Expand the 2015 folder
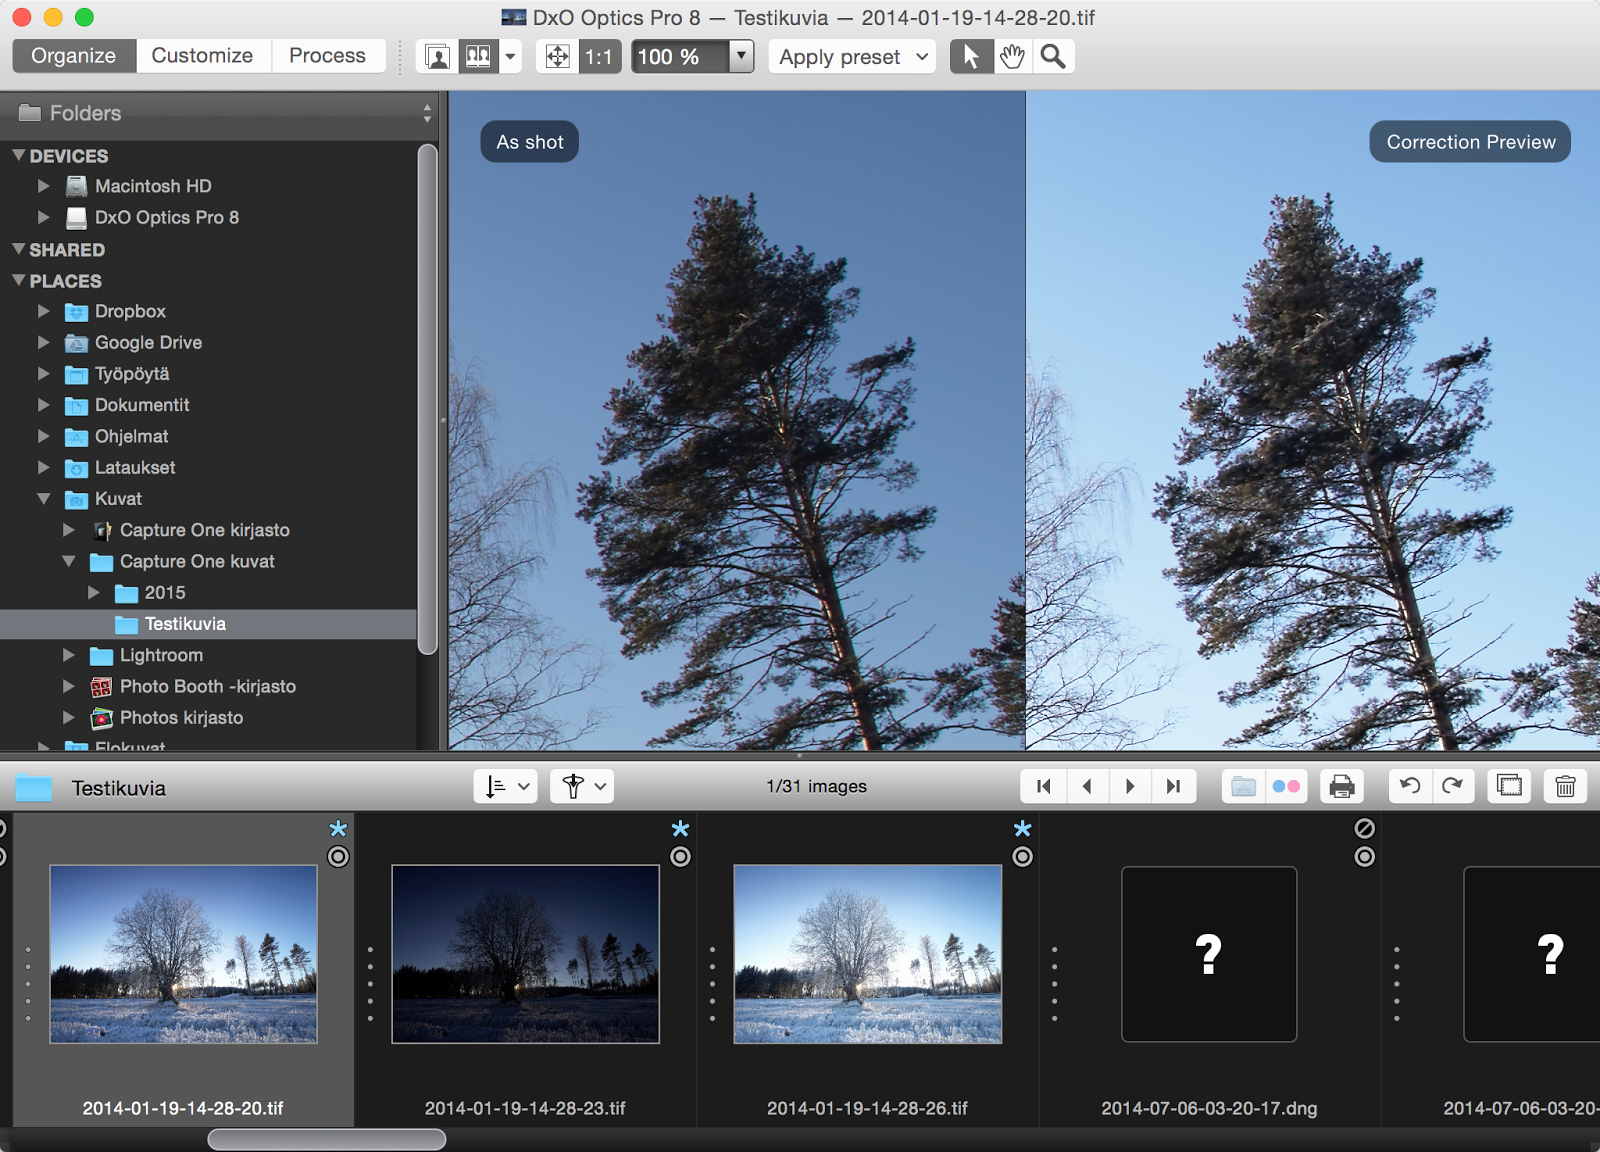 pyautogui.click(x=94, y=592)
